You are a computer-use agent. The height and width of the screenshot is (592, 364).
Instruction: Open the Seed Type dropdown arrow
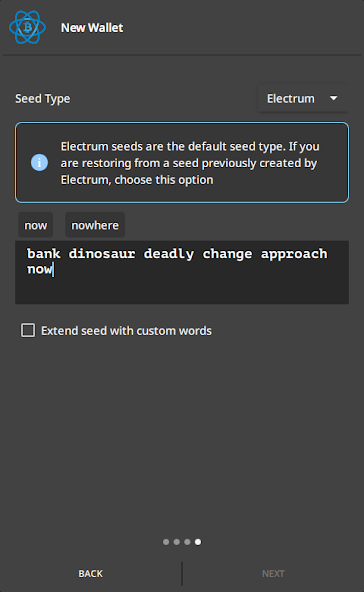coord(333,98)
